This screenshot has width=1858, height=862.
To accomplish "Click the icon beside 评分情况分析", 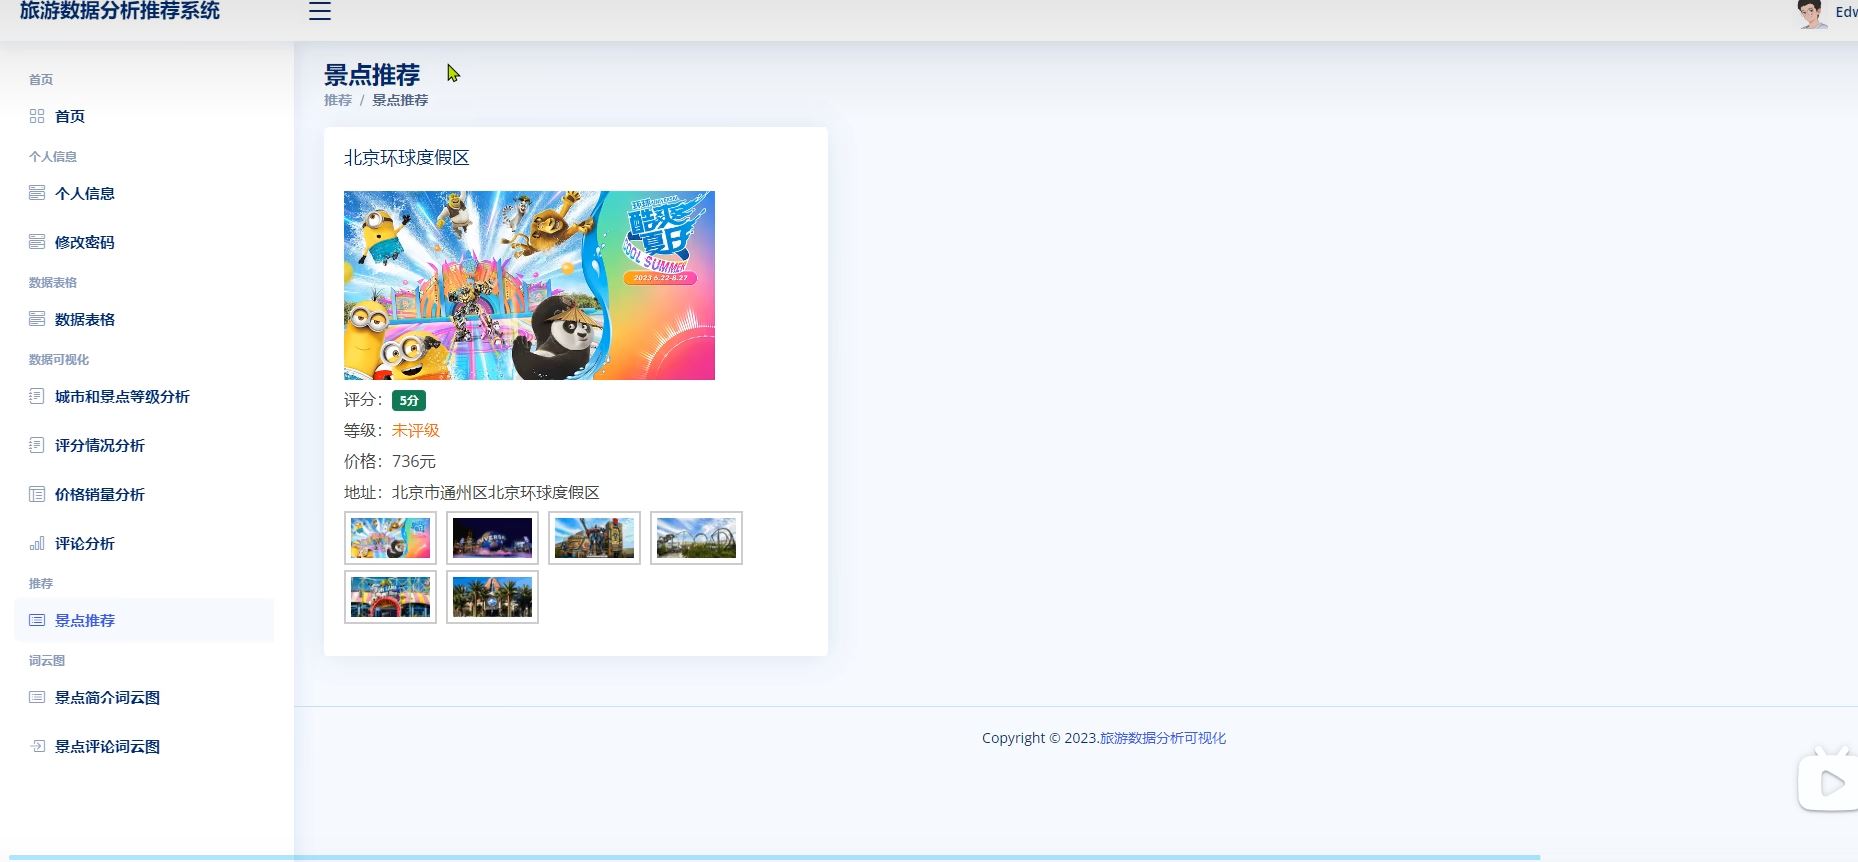I will [x=37, y=445].
